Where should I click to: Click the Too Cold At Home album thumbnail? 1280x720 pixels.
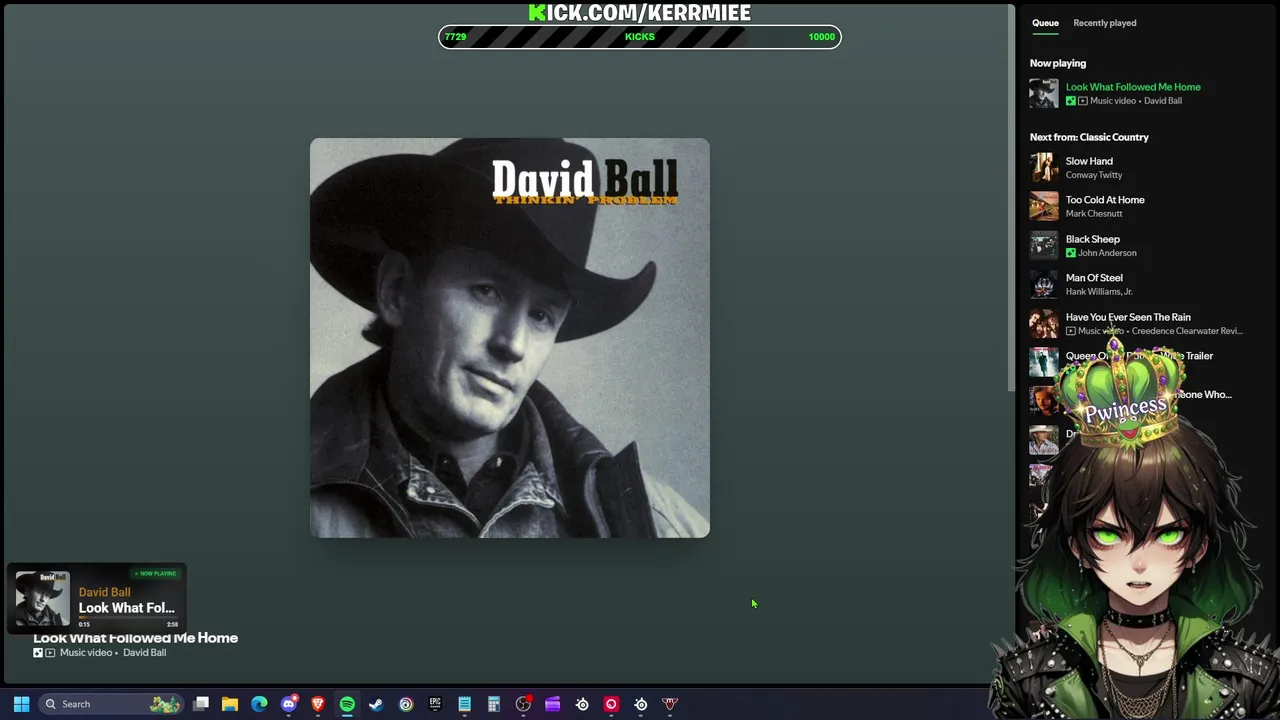(1044, 206)
